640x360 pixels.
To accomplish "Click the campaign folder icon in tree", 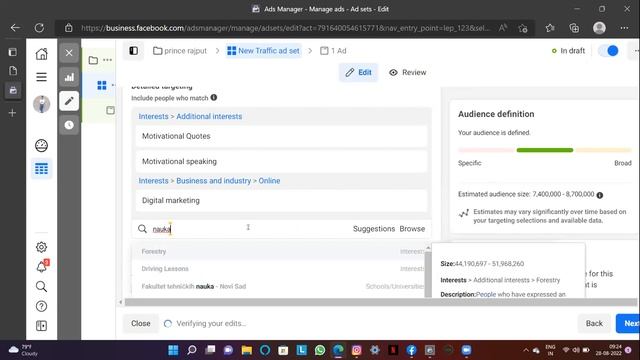I will pos(93,60).
